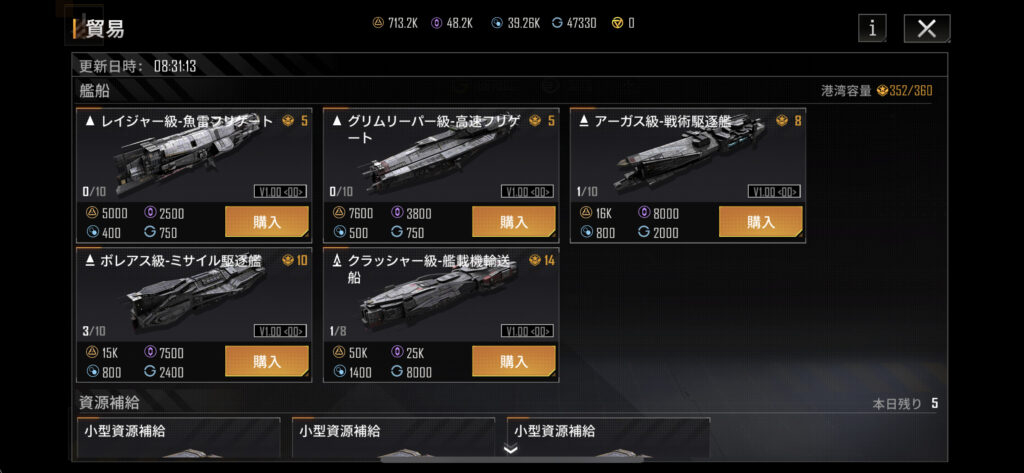Buy the グリムリーパー級 high-speed frigate
The height and width of the screenshot is (473, 1024).
tap(514, 221)
